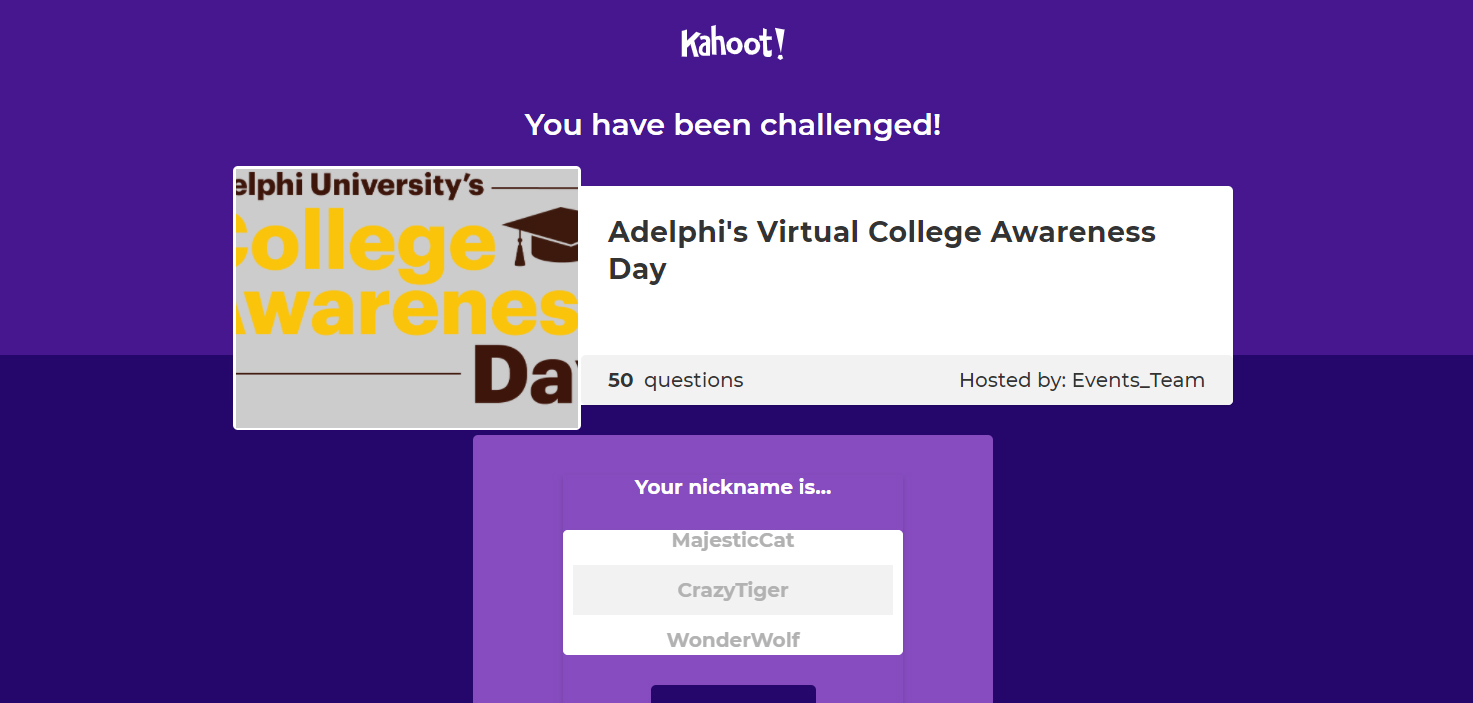Viewport: 1473px width, 703px height.
Task: Select the MajesticCat nickname option
Action: click(733, 540)
